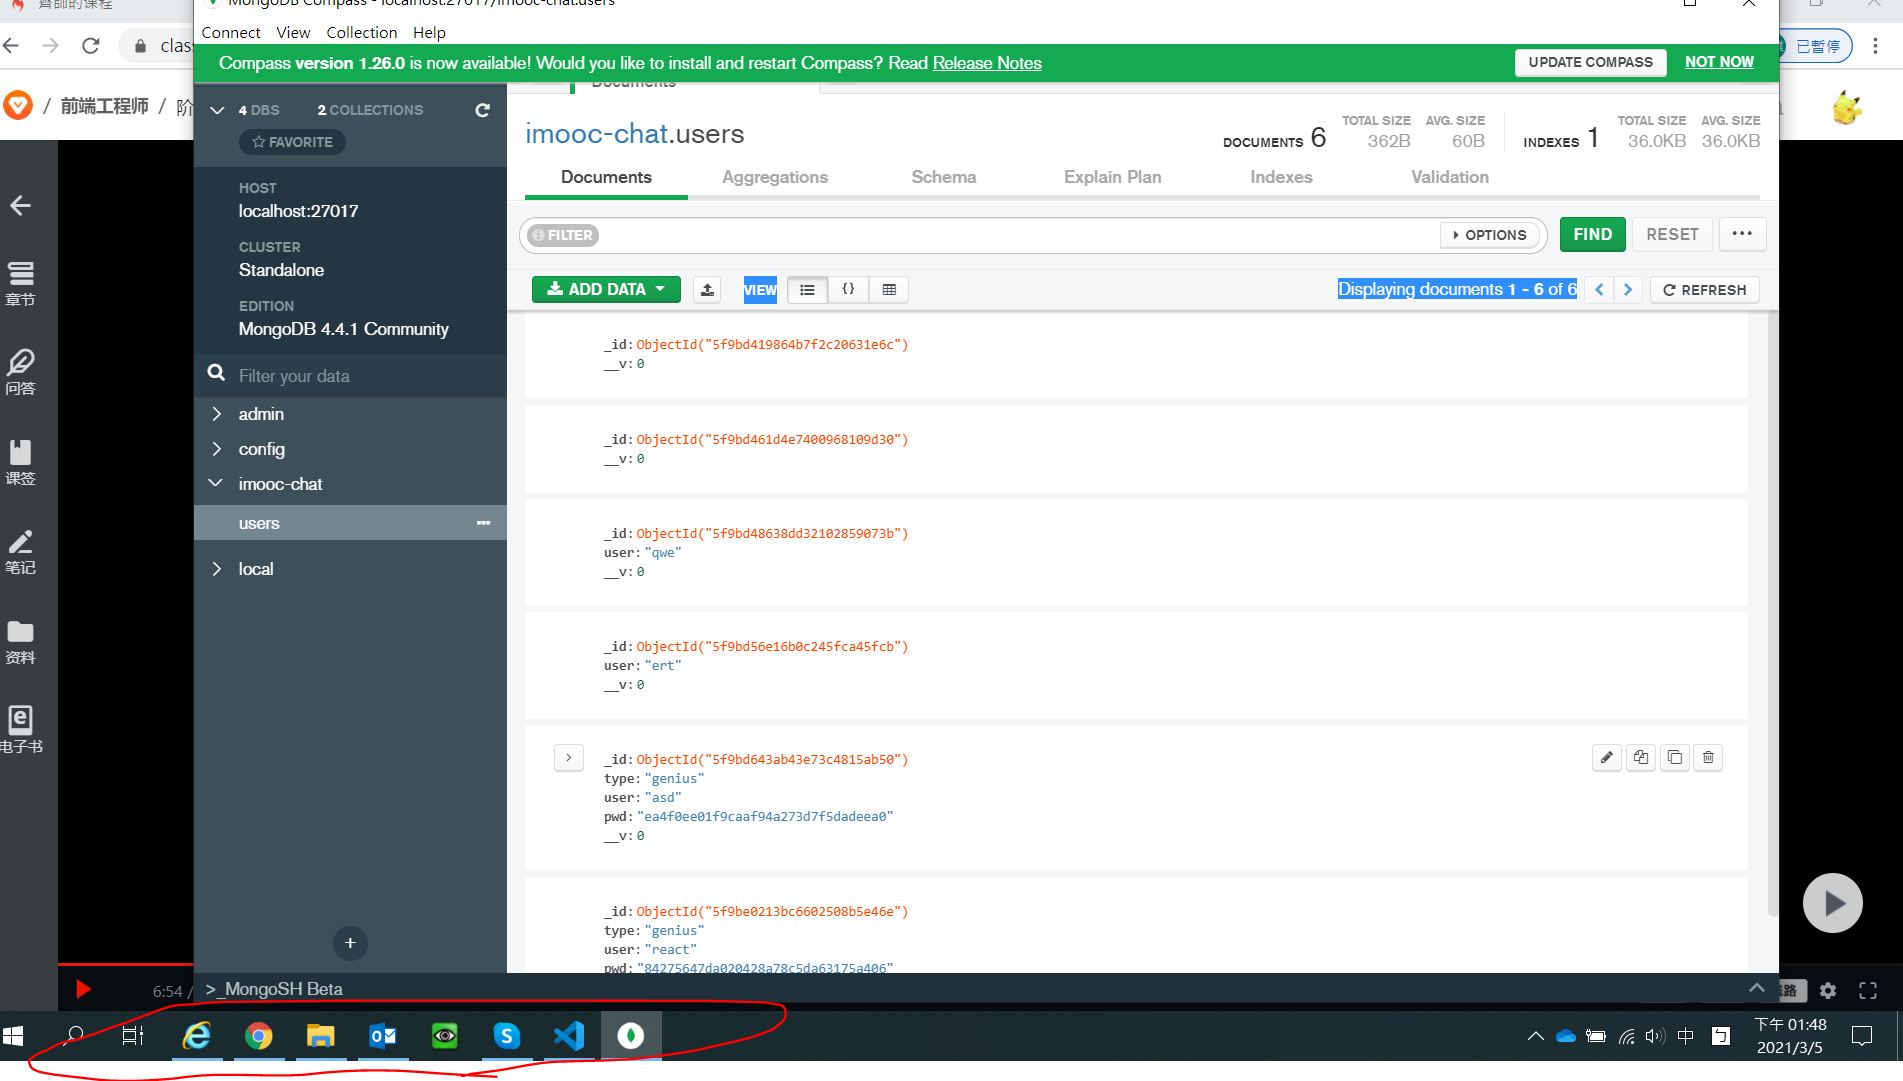
Task: Toggle the FAVORITE star for this connection
Action: [292, 142]
